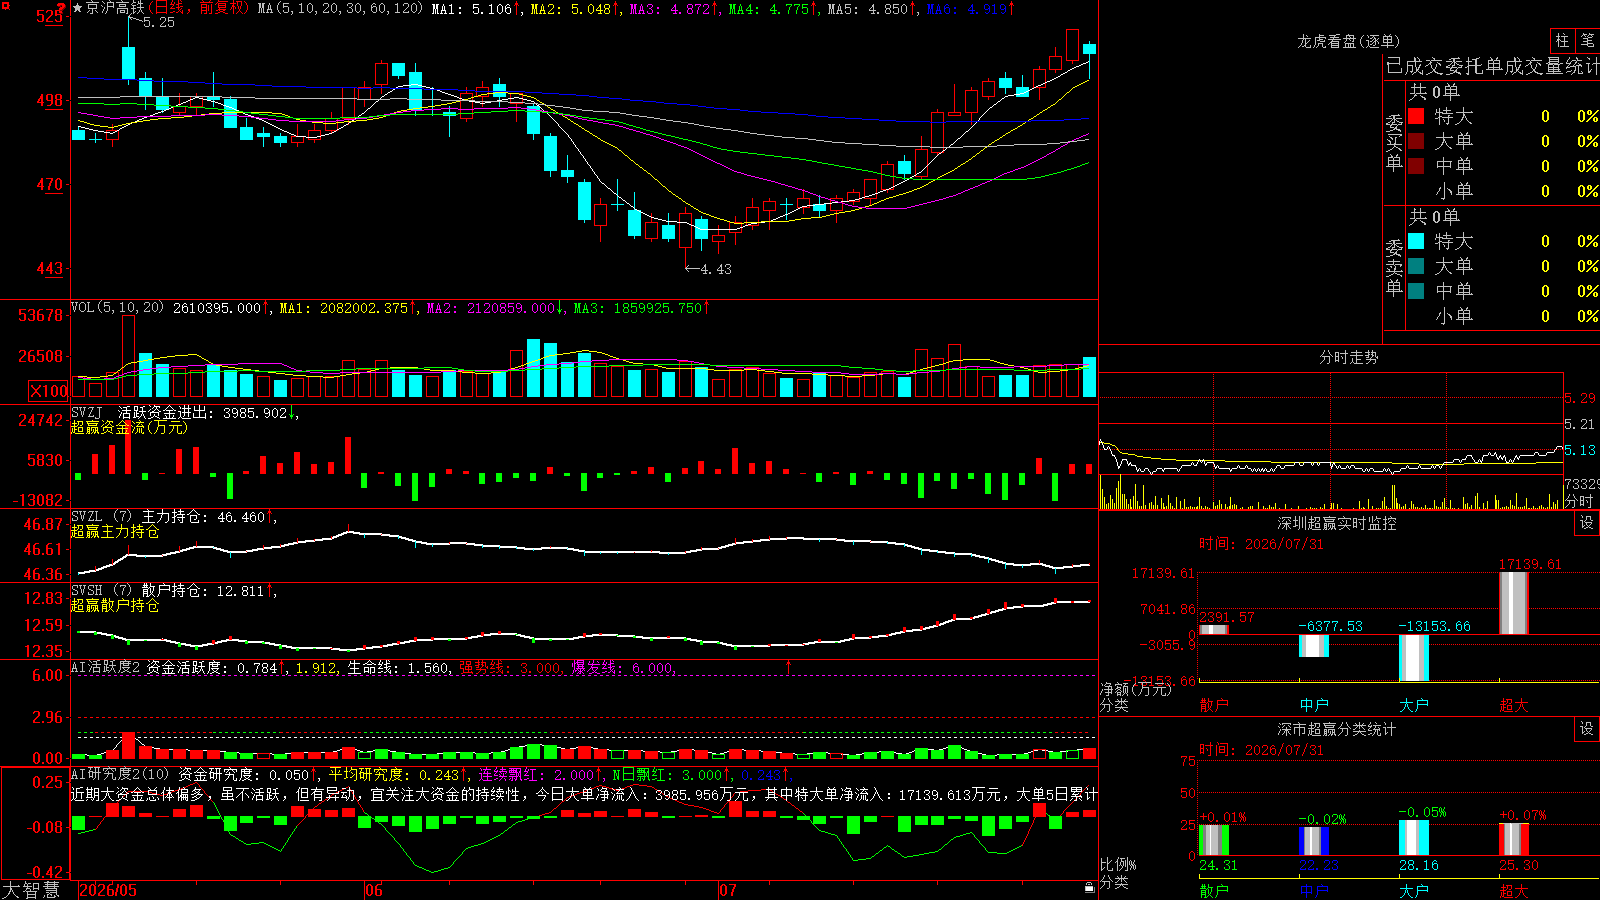This screenshot has height=900, width=1600.
Task: Click the SVZJ 活跃资金进出 indicator label
Action: (x=145, y=412)
